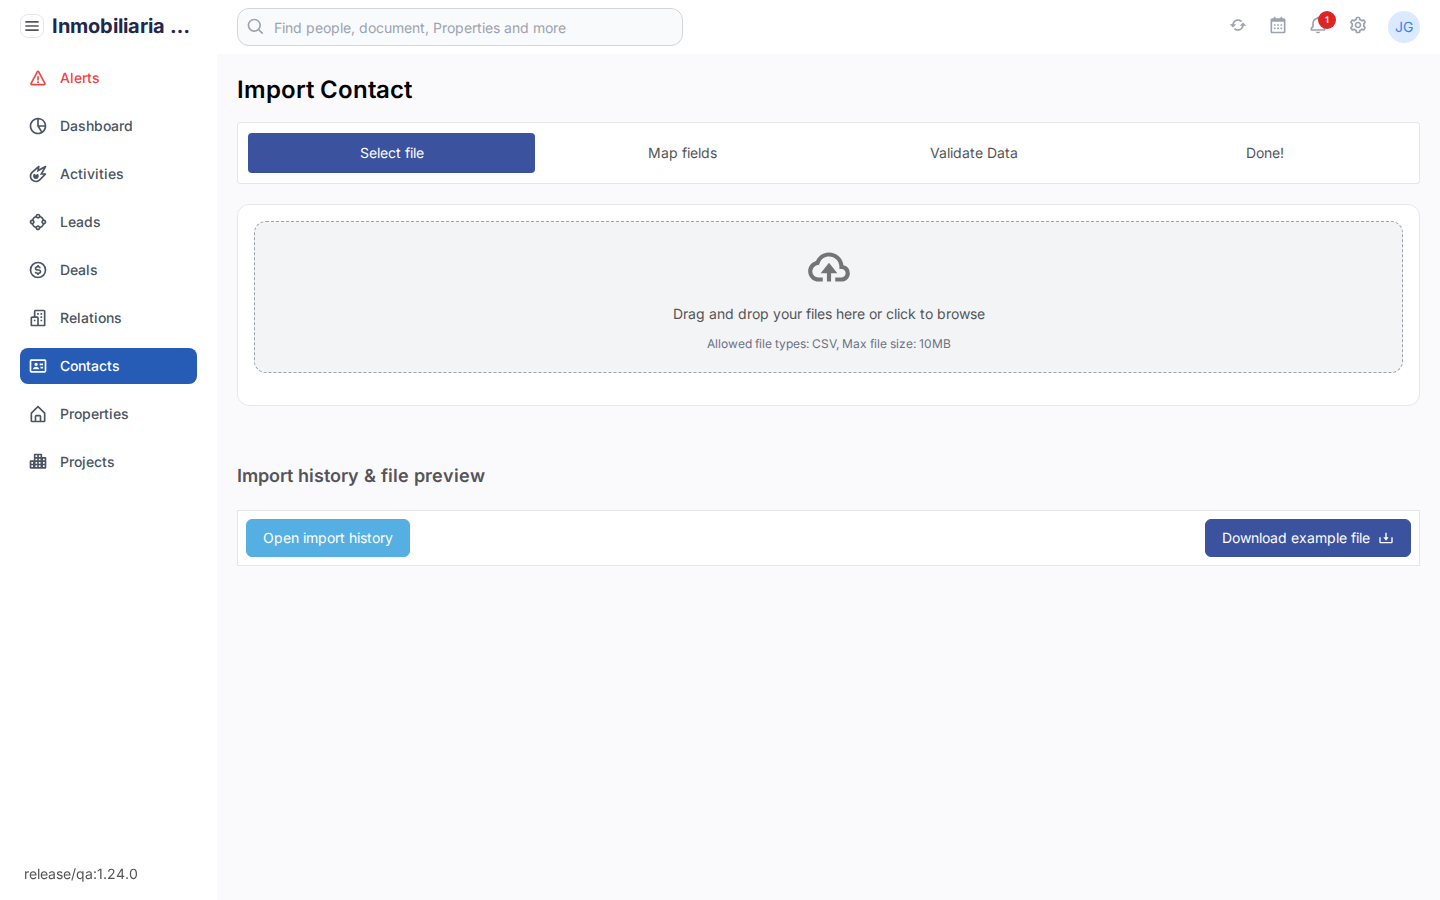The image size is (1440, 900).
Task: Select the Relations sidebar icon
Action: (37, 318)
